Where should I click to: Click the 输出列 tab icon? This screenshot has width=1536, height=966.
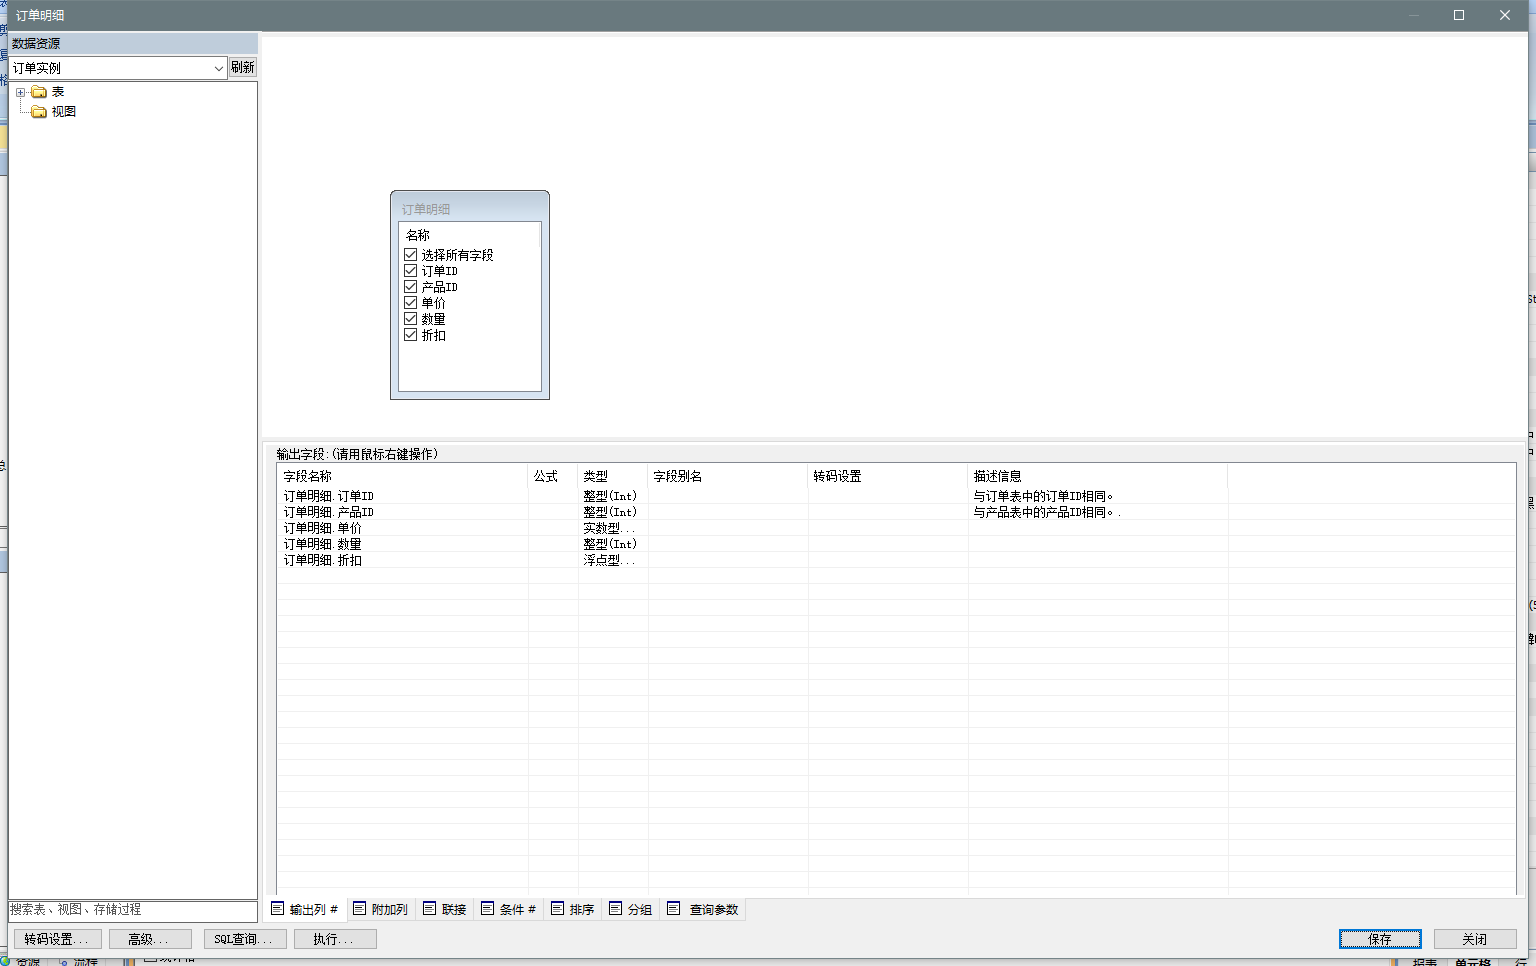pyautogui.click(x=278, y=909)
